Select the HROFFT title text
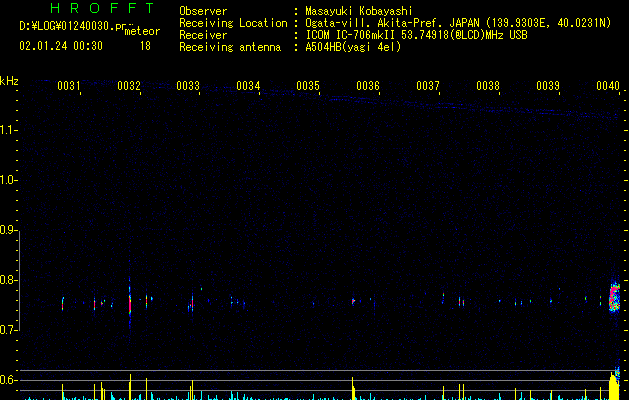The width and height of the screenshot is (629, 400). coord(103,8)
